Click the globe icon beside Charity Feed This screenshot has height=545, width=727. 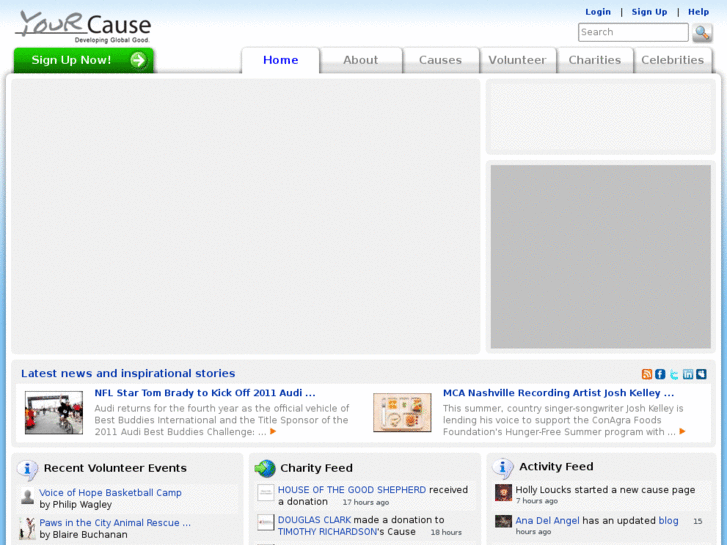click(x=265, y=468)
